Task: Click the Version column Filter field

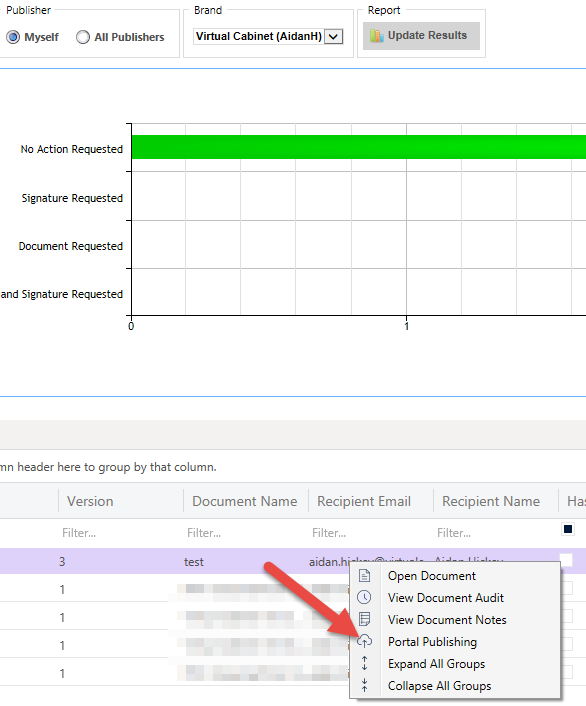Action: tap(120, 533)
